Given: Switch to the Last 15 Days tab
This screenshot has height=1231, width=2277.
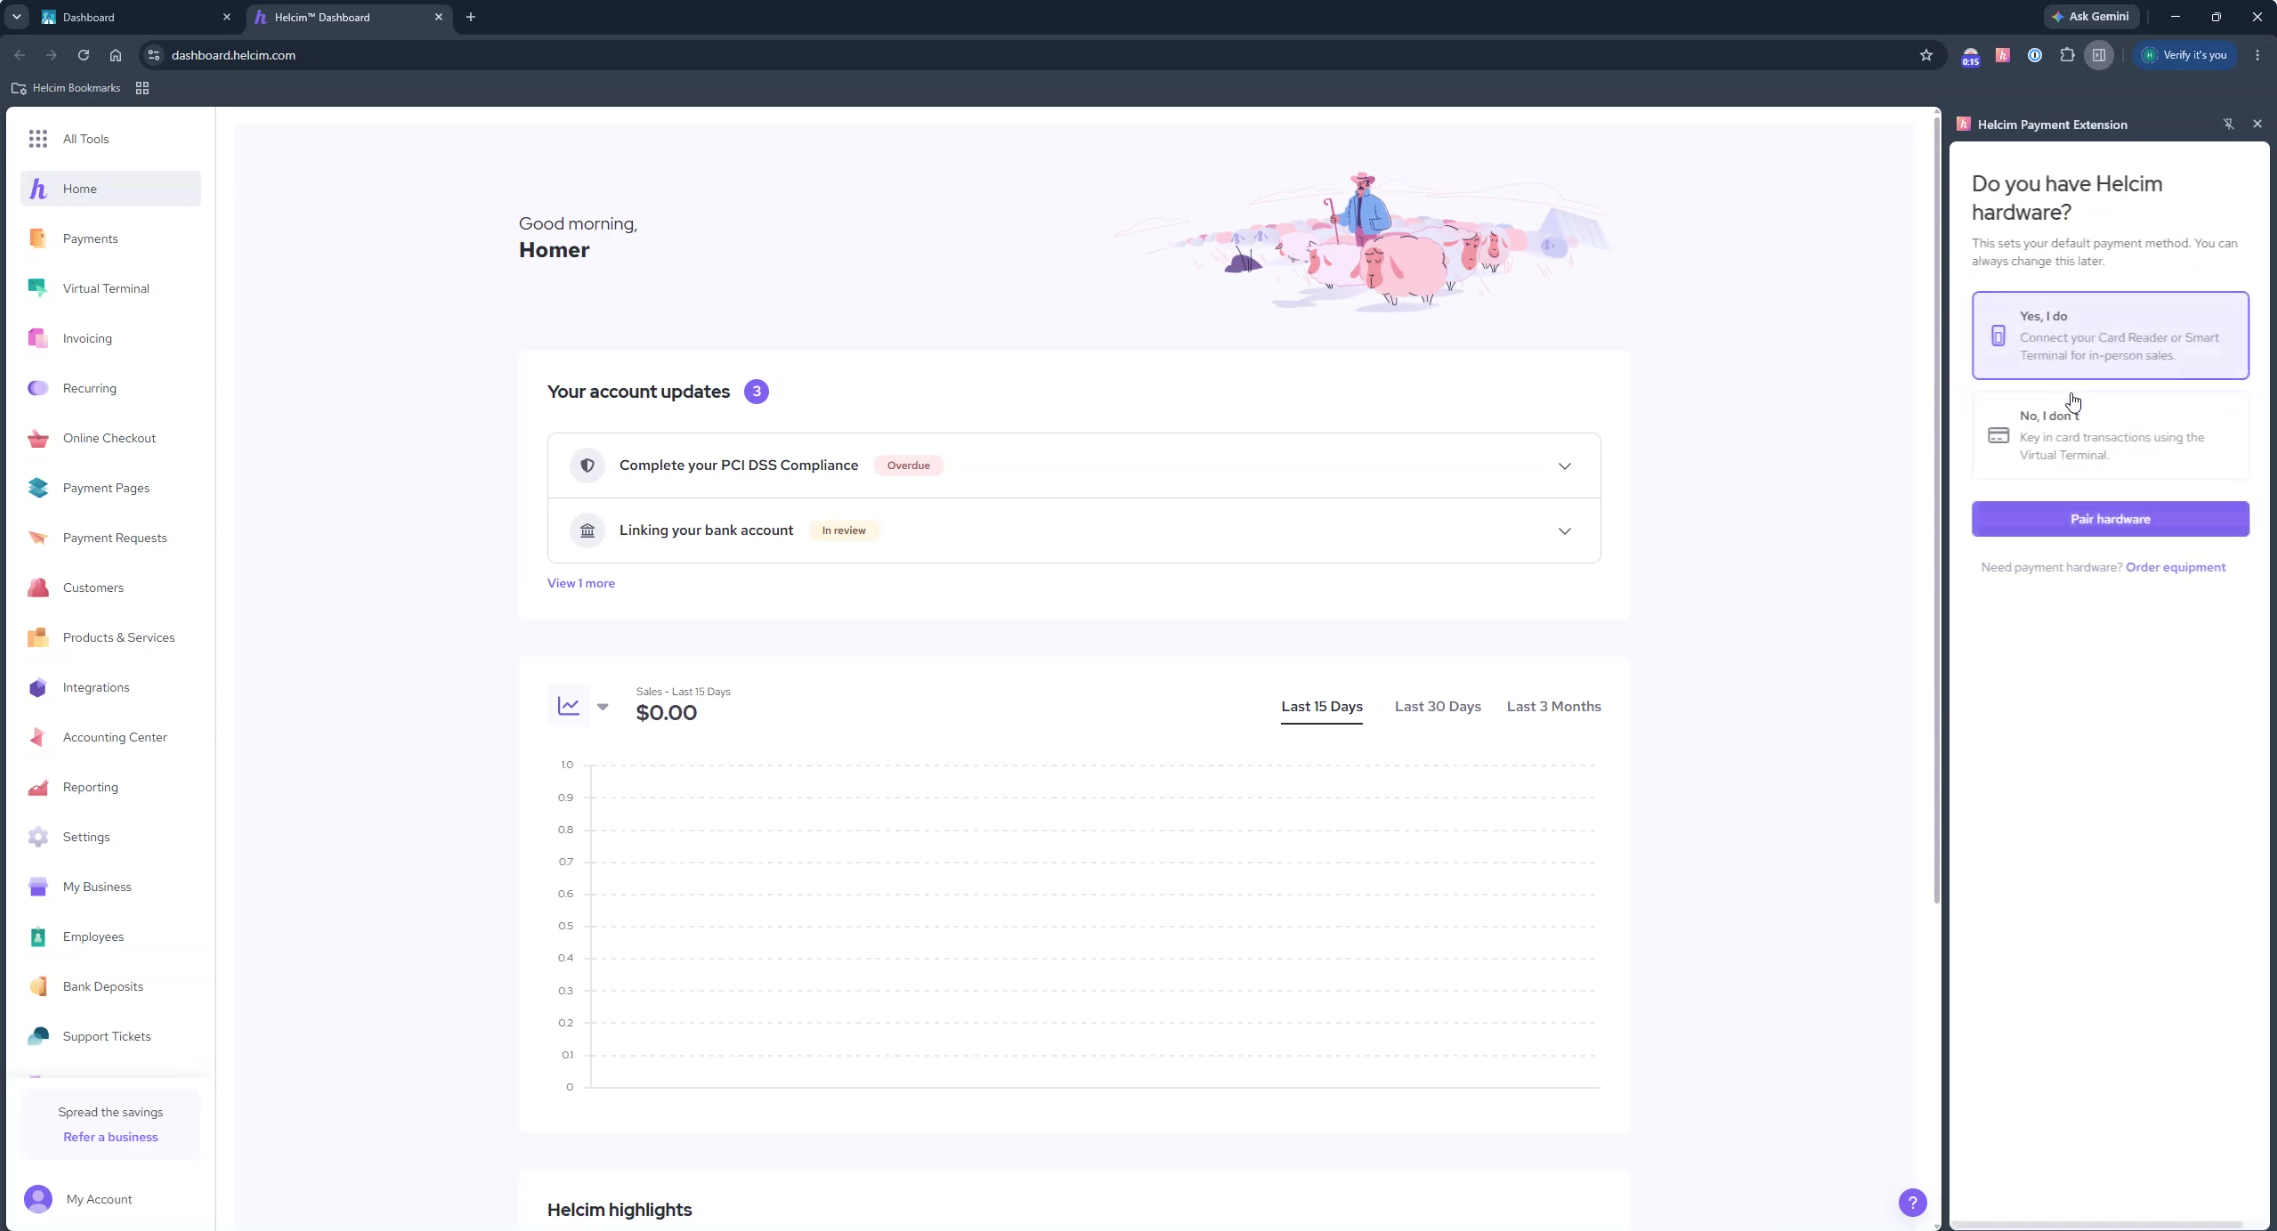Looking at the screenshot, I should pos(1321,706).
